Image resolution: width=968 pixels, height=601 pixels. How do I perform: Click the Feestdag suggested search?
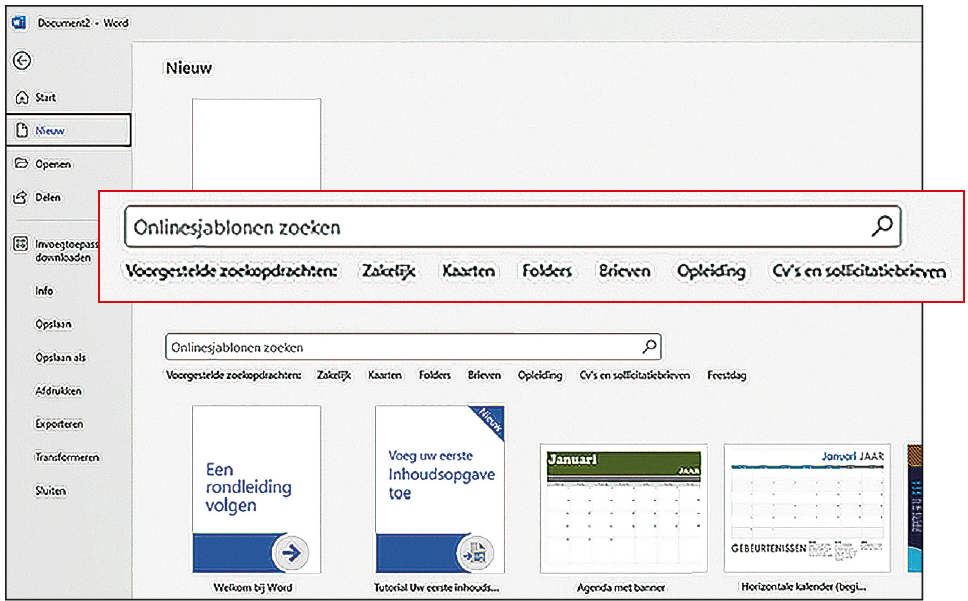point(727,375)
